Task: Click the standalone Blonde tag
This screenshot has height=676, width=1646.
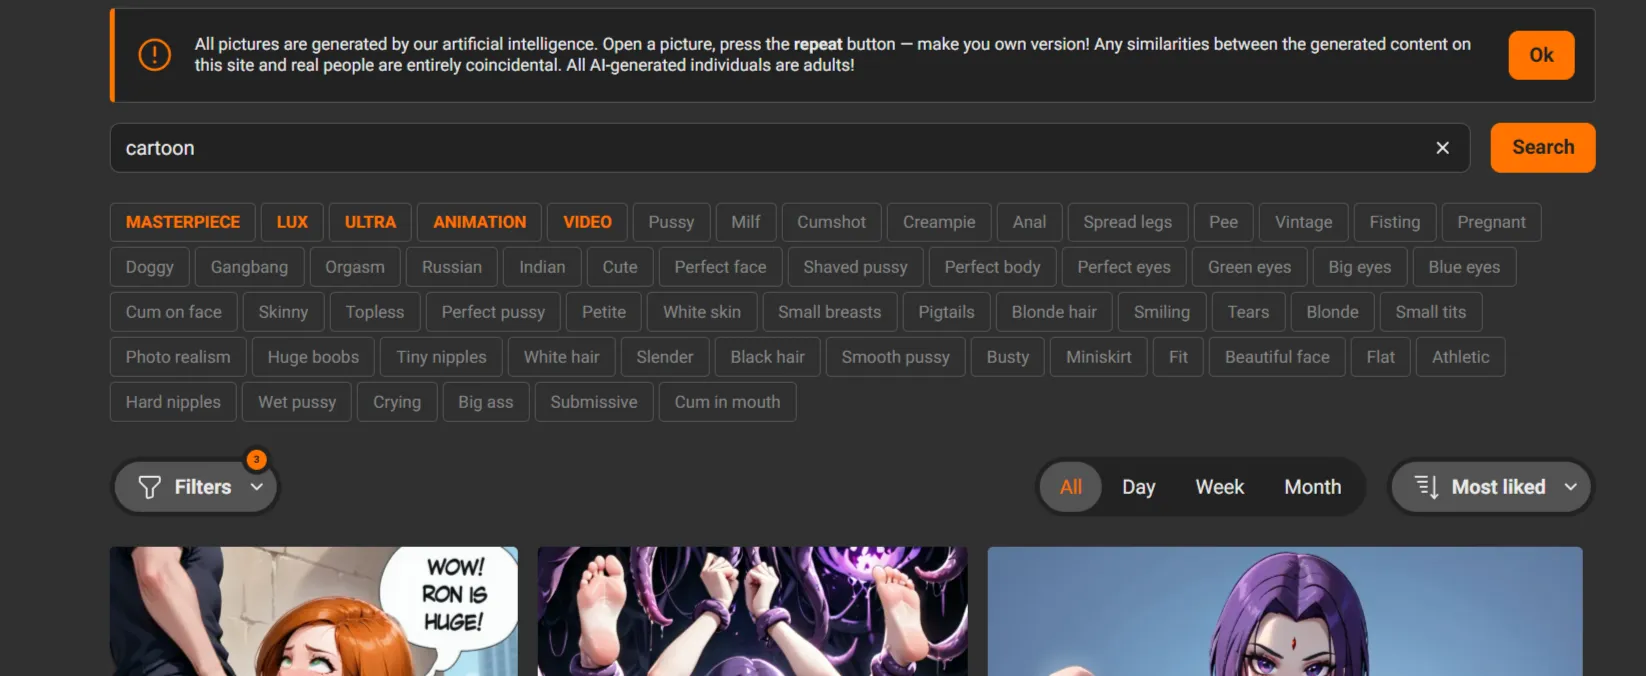Action: coord(1332,312)
